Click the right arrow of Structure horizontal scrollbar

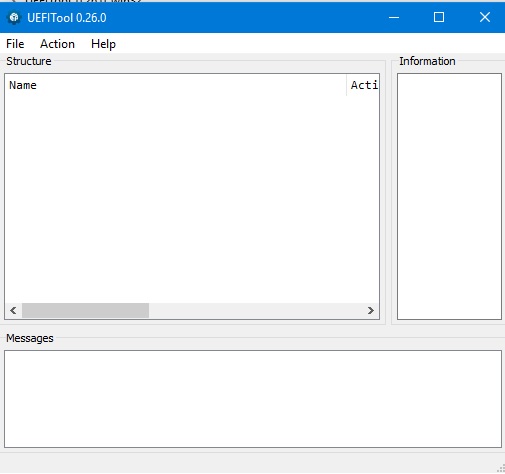pos(371,310)
